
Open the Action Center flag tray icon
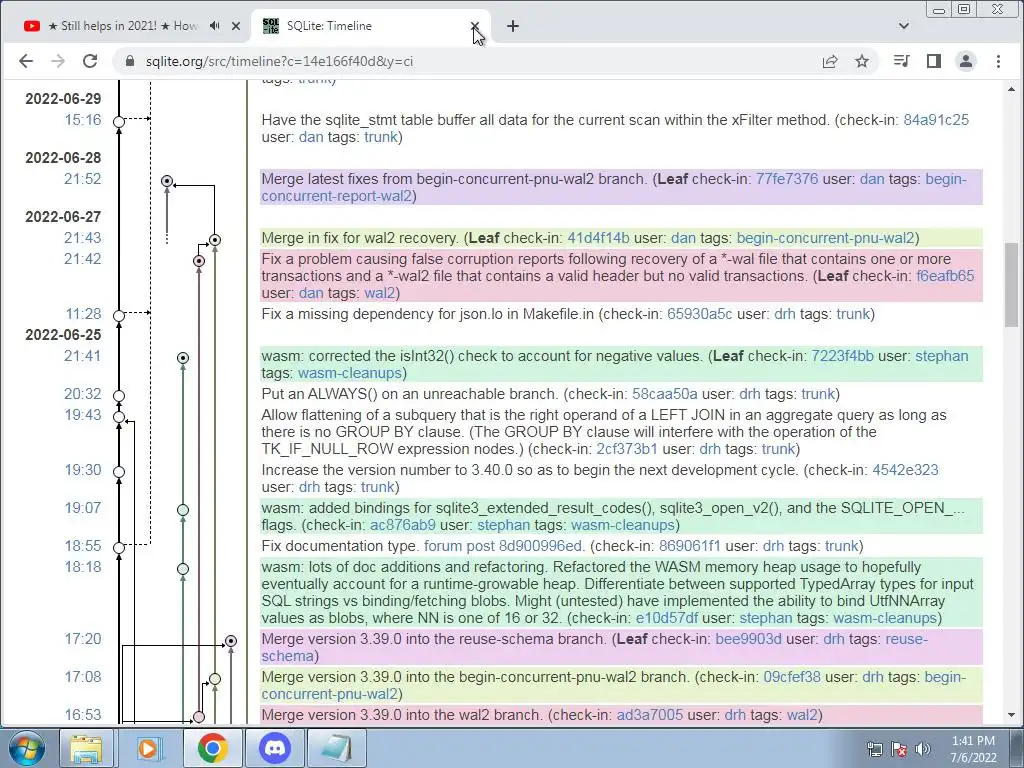pyautogui.click(x=899, y=749)
